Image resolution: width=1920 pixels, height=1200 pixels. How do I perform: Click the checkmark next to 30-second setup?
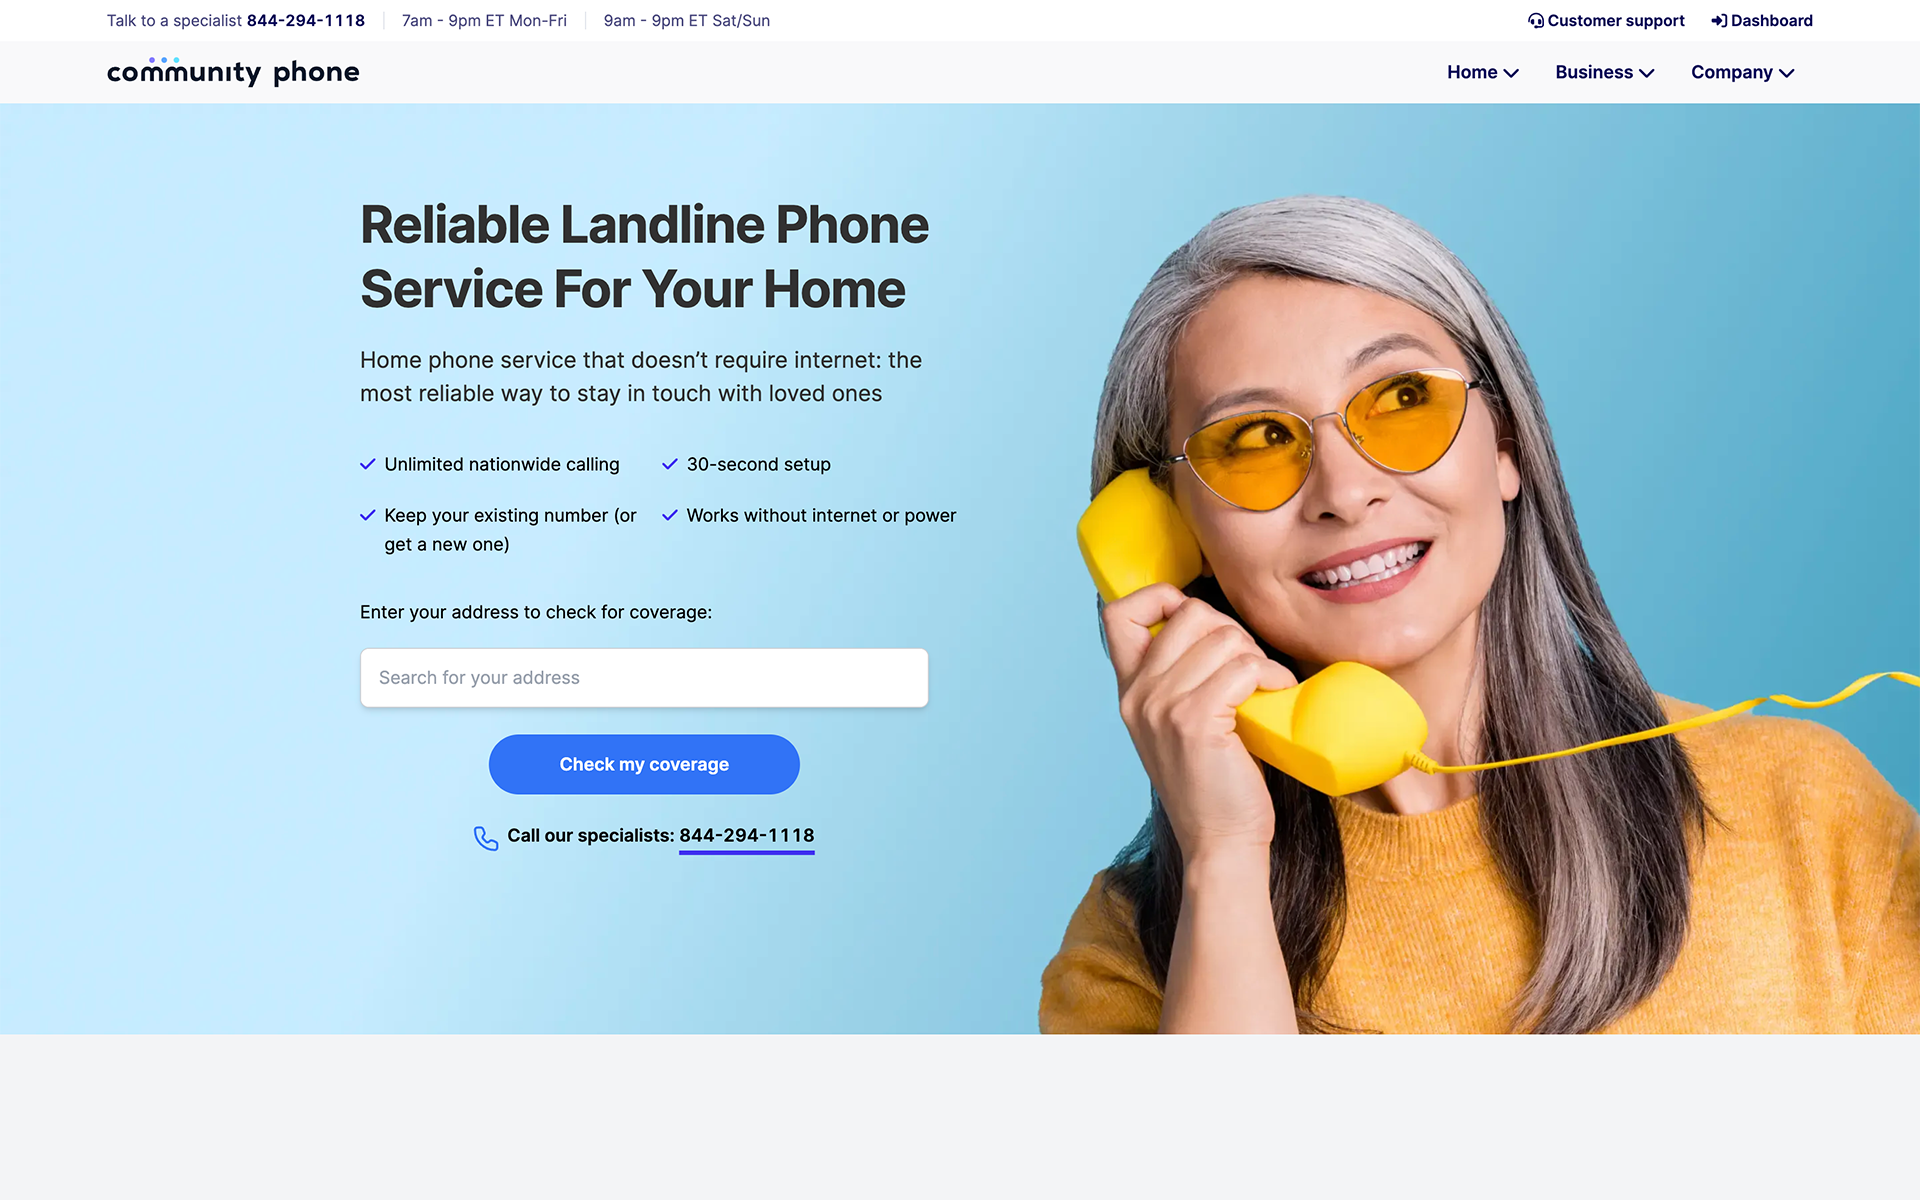point(670,464)
